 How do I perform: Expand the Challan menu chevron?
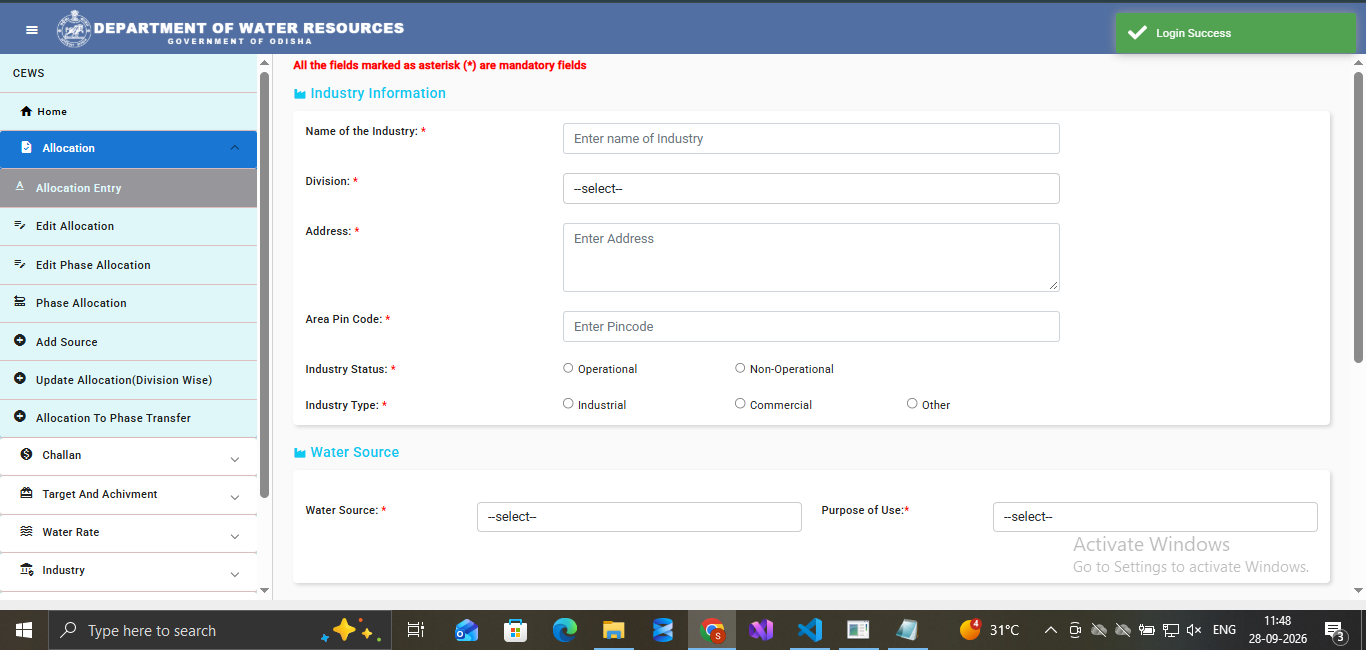point(235,459)
